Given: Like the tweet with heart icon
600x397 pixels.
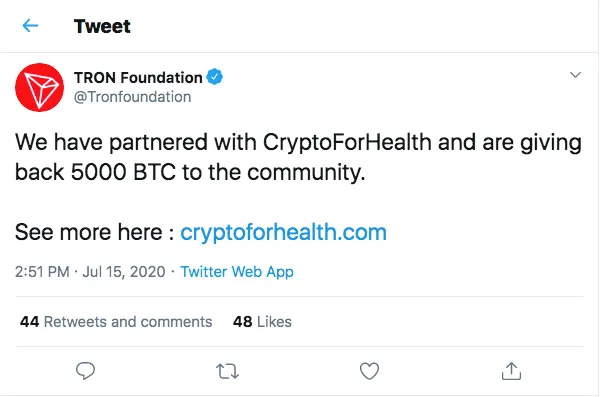Looking at the screenshot, I should [369, 371].
